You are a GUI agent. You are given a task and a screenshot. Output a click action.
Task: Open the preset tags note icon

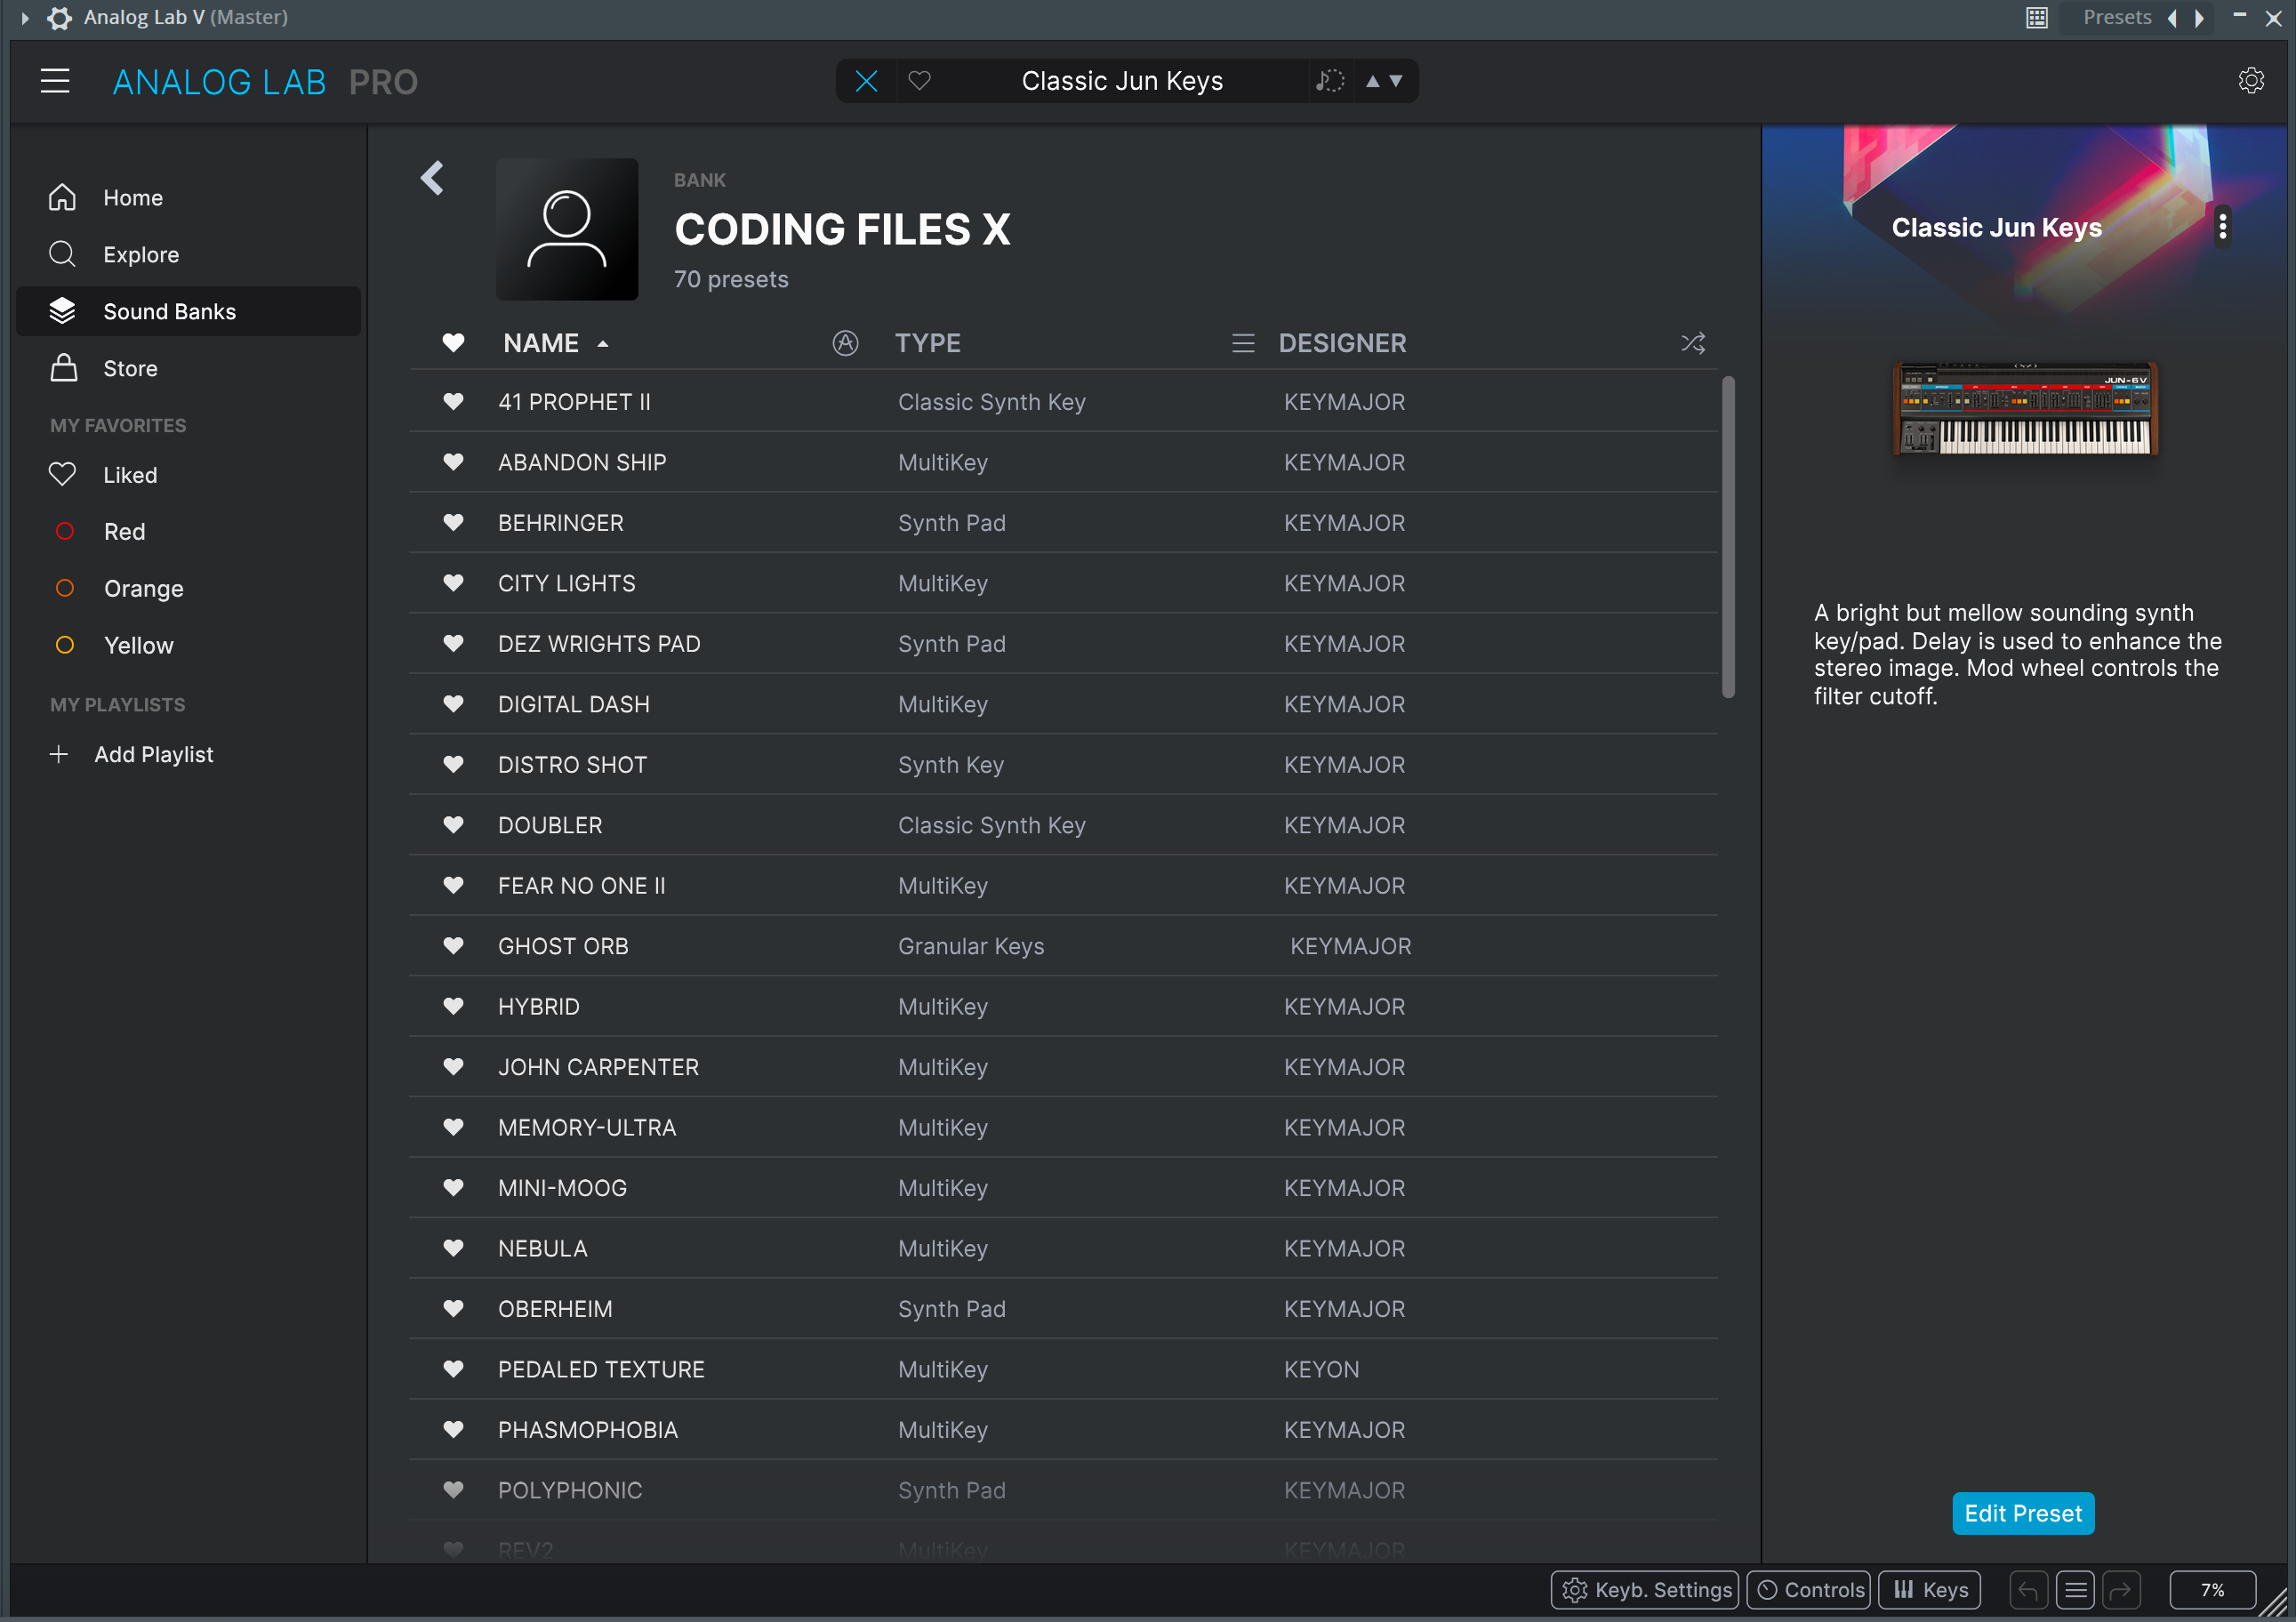click(x=1330, y=81)
